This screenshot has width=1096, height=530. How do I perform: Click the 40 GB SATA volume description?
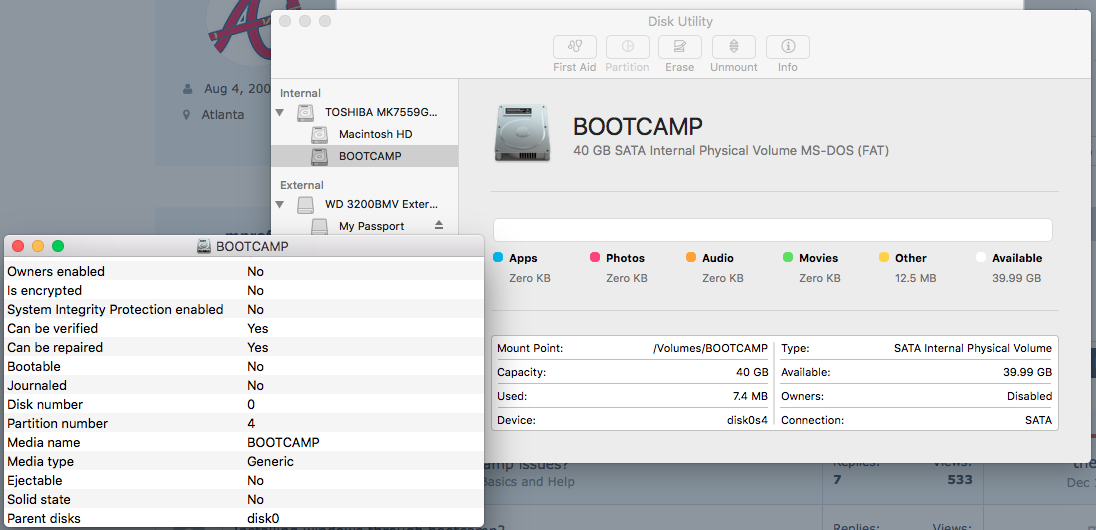(731, 150)
